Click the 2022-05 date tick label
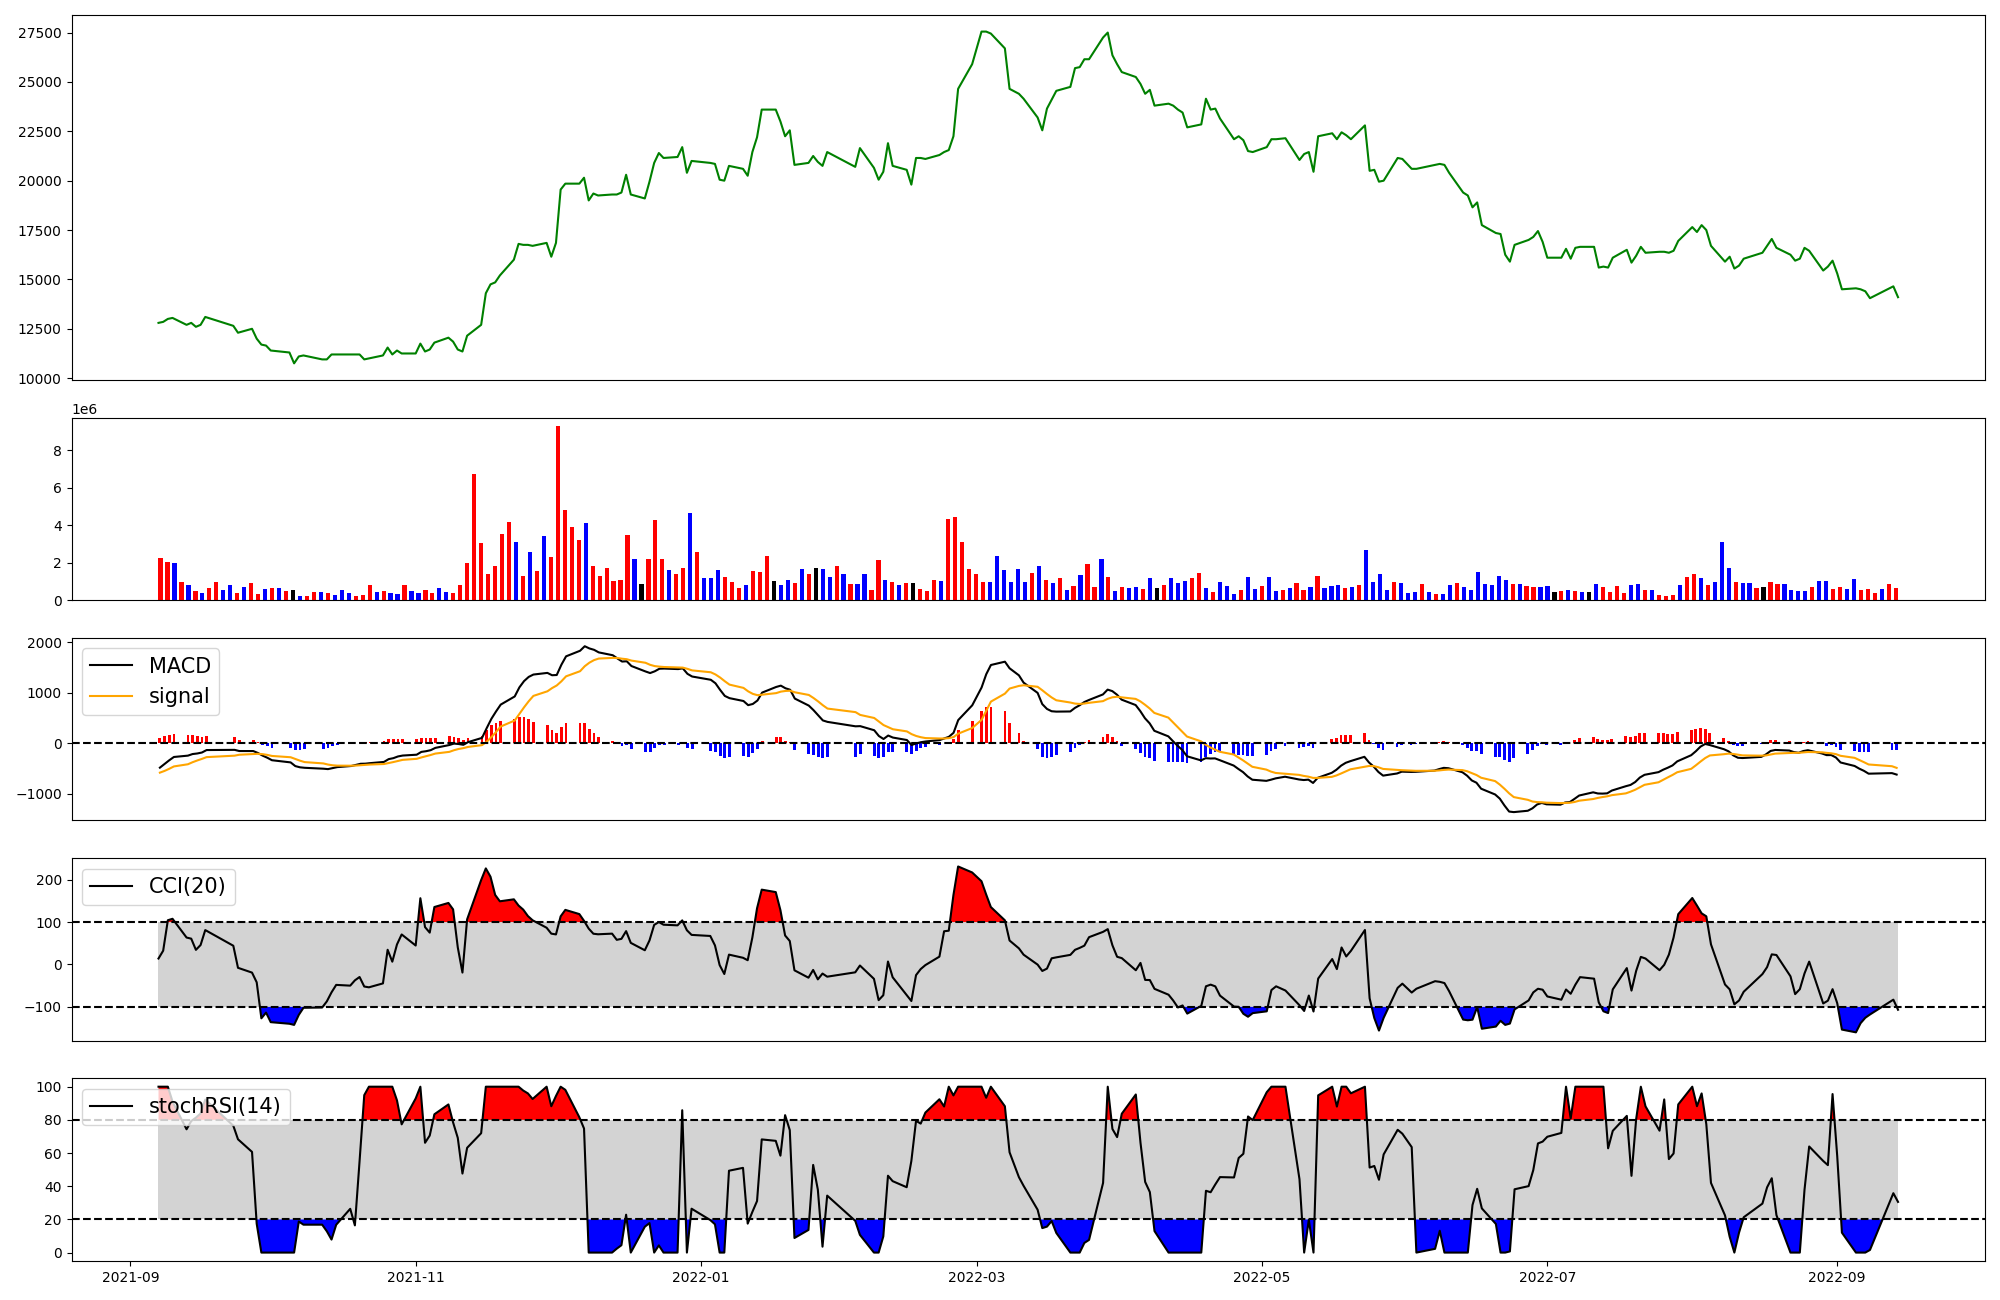2000x1300 pixels. [x=1261, y=1277]
